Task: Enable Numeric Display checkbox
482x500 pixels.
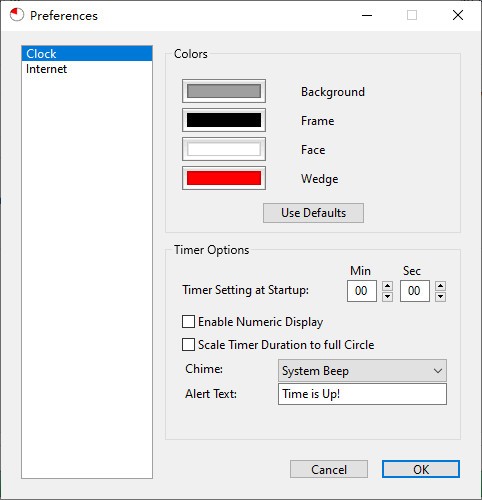Action: click(x=188, y=322)
